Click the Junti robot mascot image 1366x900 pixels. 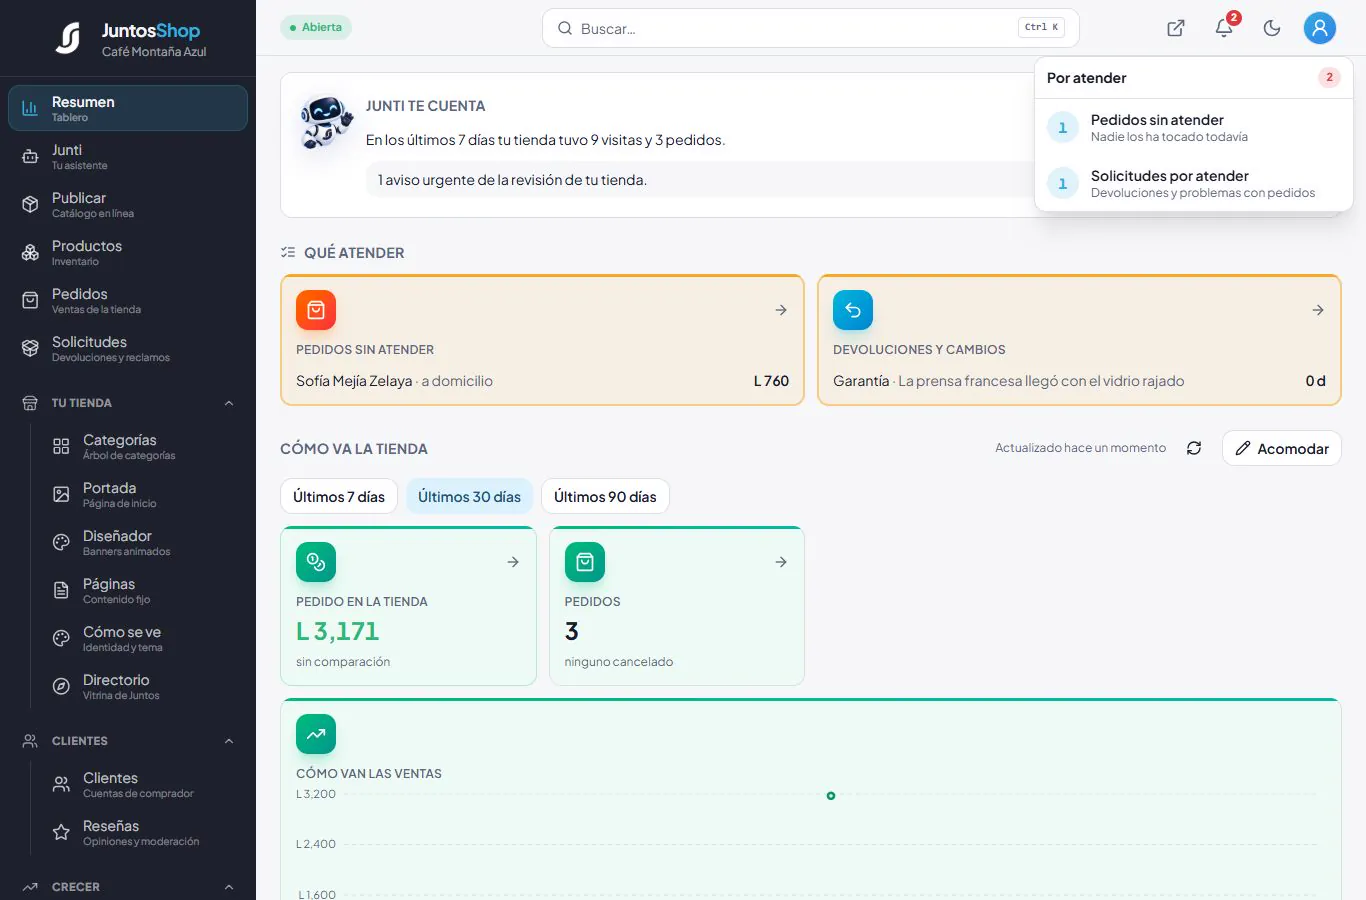click(326, 122)
